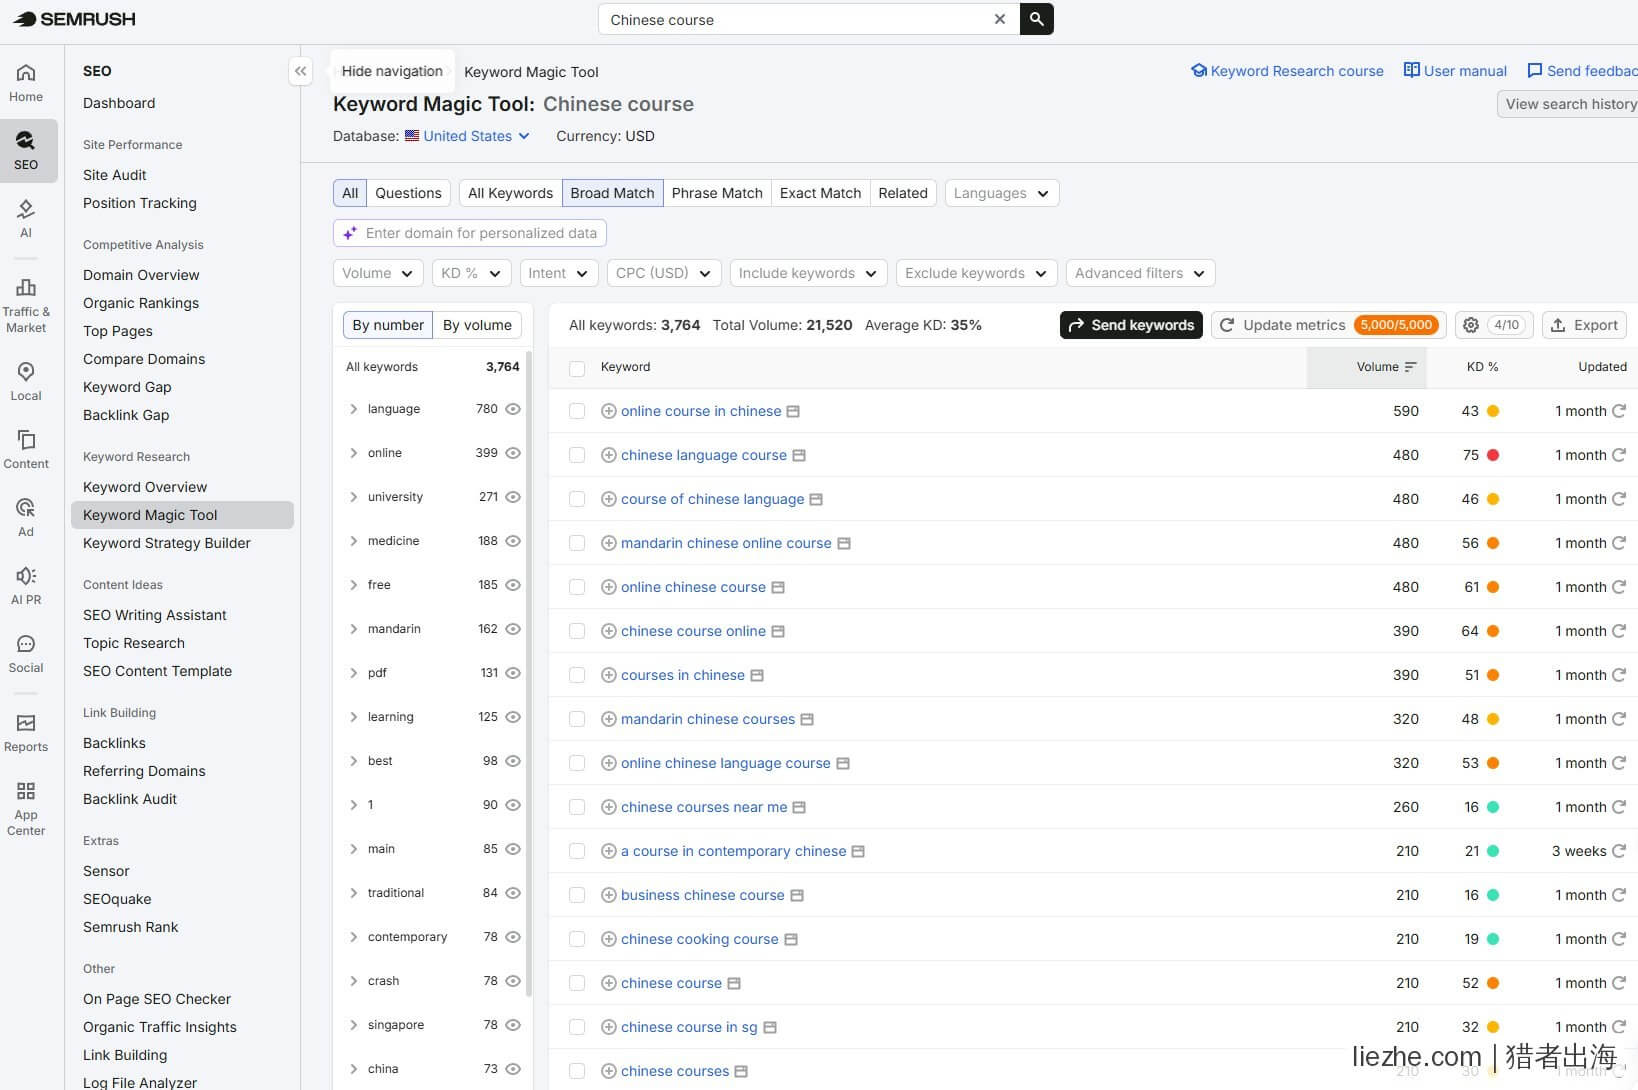The width and height of the screenshot is (1638, 1090).
Task: Refresh metrics for 'a course in contemporary chinese'
Action: point(1619,851)
